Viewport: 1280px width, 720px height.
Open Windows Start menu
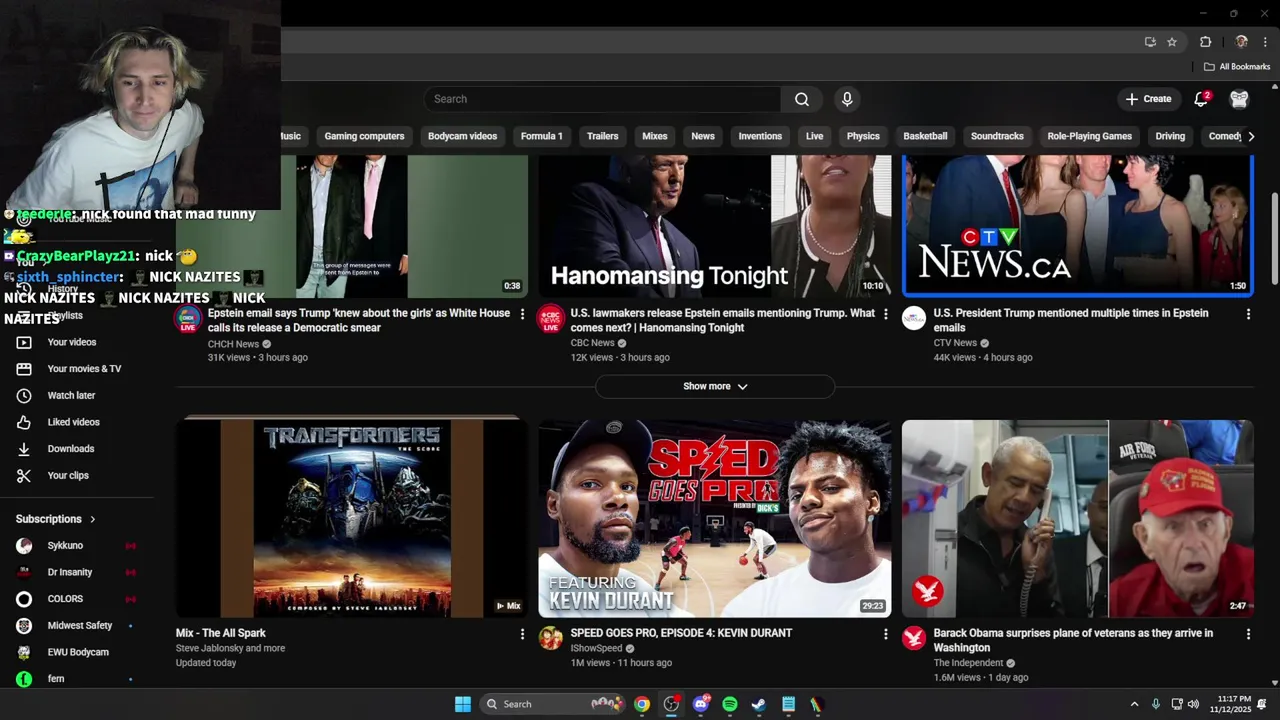click(x=463, y=704)
